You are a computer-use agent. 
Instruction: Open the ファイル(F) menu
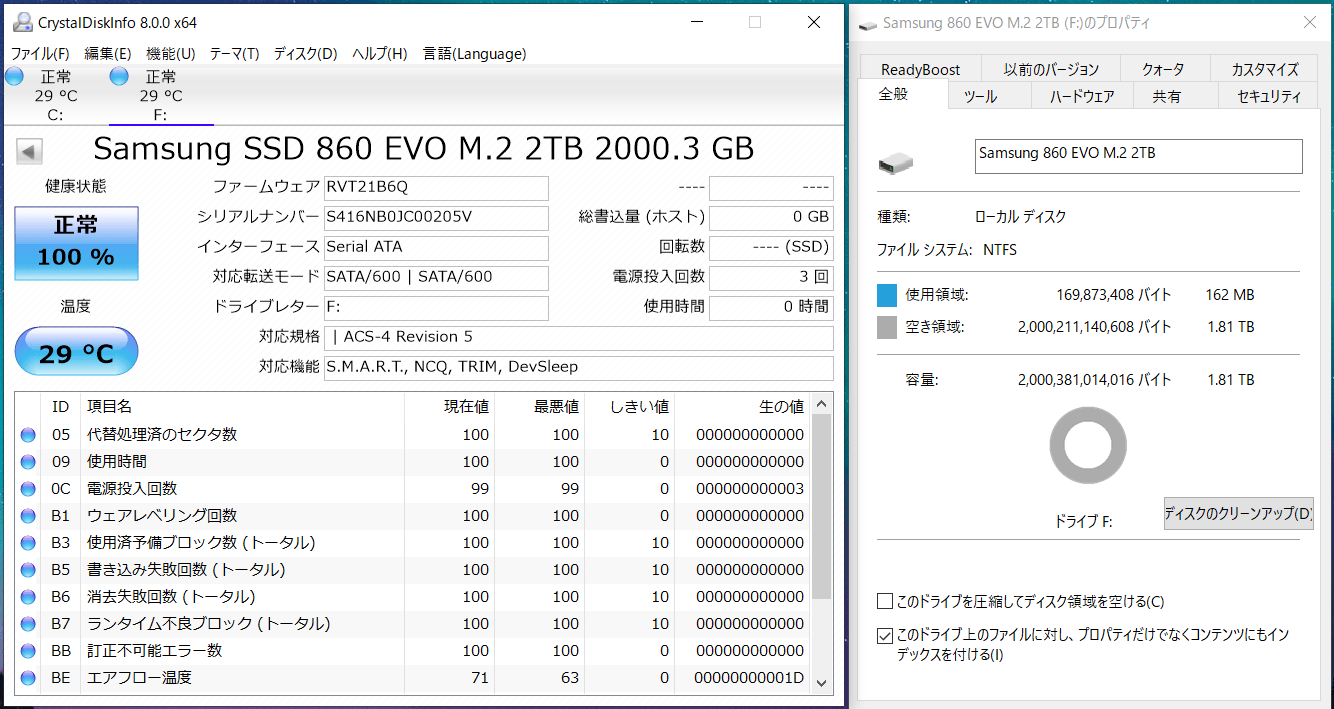click(x=40, y=53)
